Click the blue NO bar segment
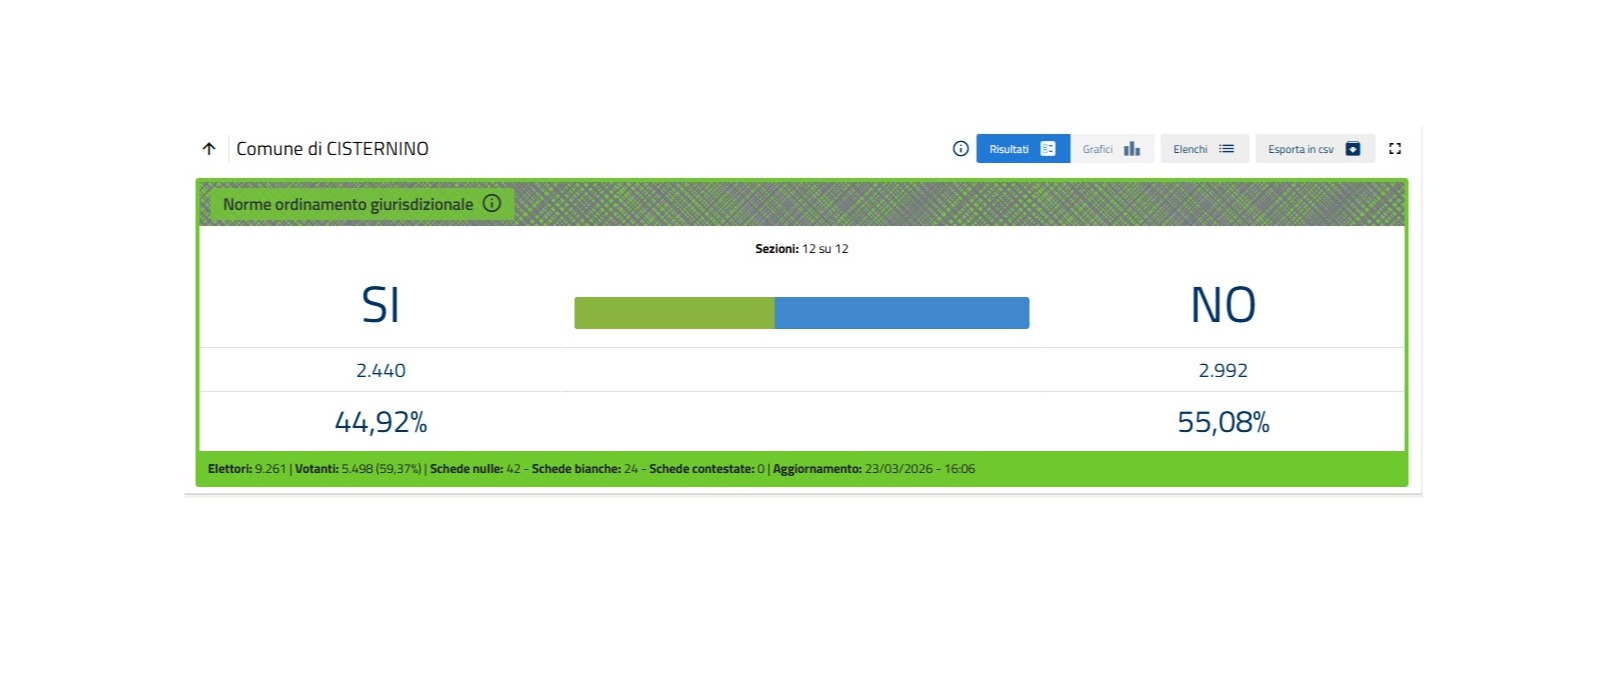This screenshot has height=688, width=1613. click(901, 313)
